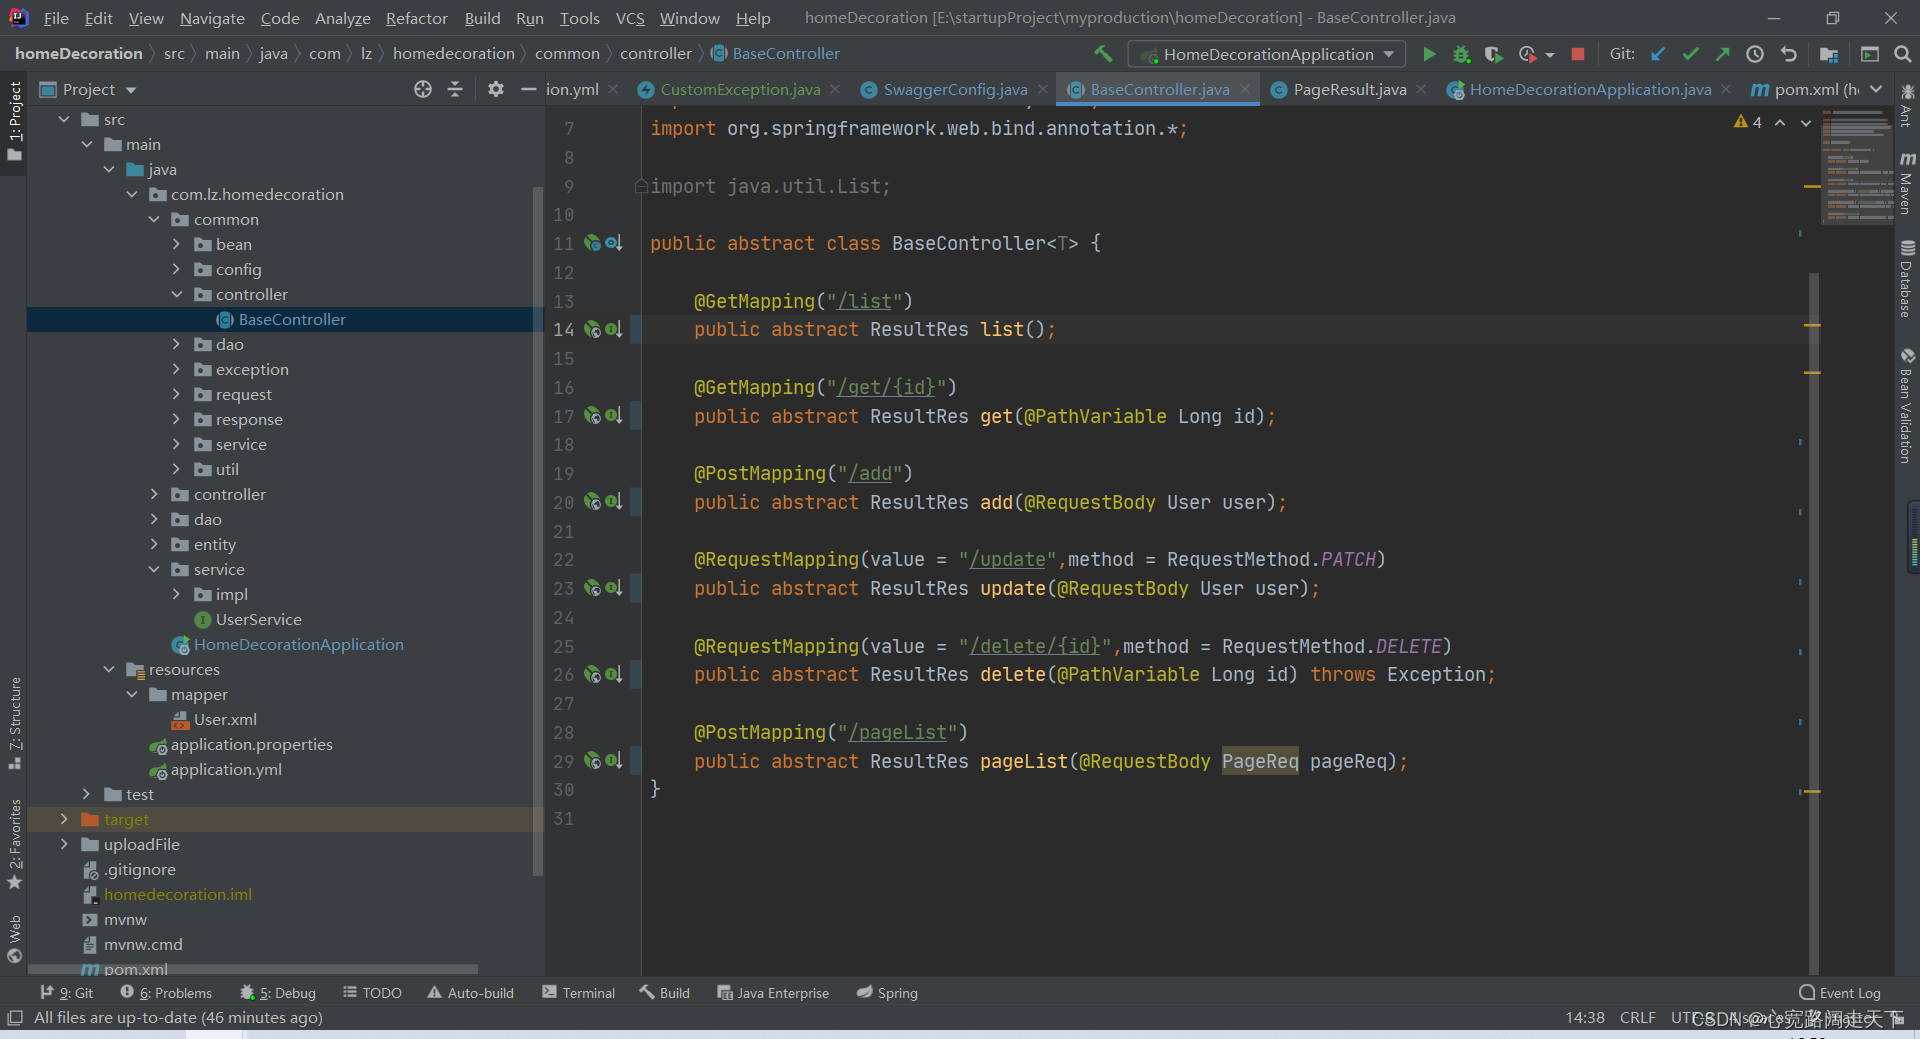Screen dimensions: 1920x1039
Task: Open HomeDecorationApplication run configuration dropdown
Action: [x=1266, y=54]
